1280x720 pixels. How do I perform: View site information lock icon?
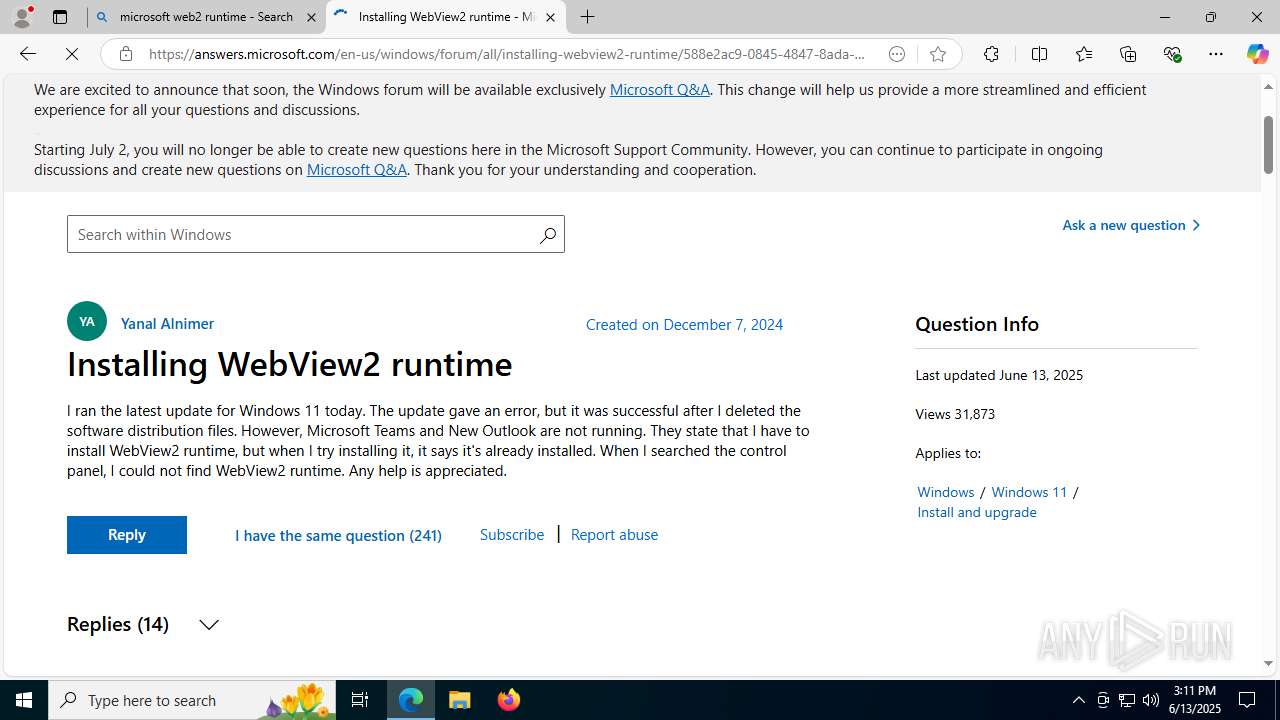125,54
